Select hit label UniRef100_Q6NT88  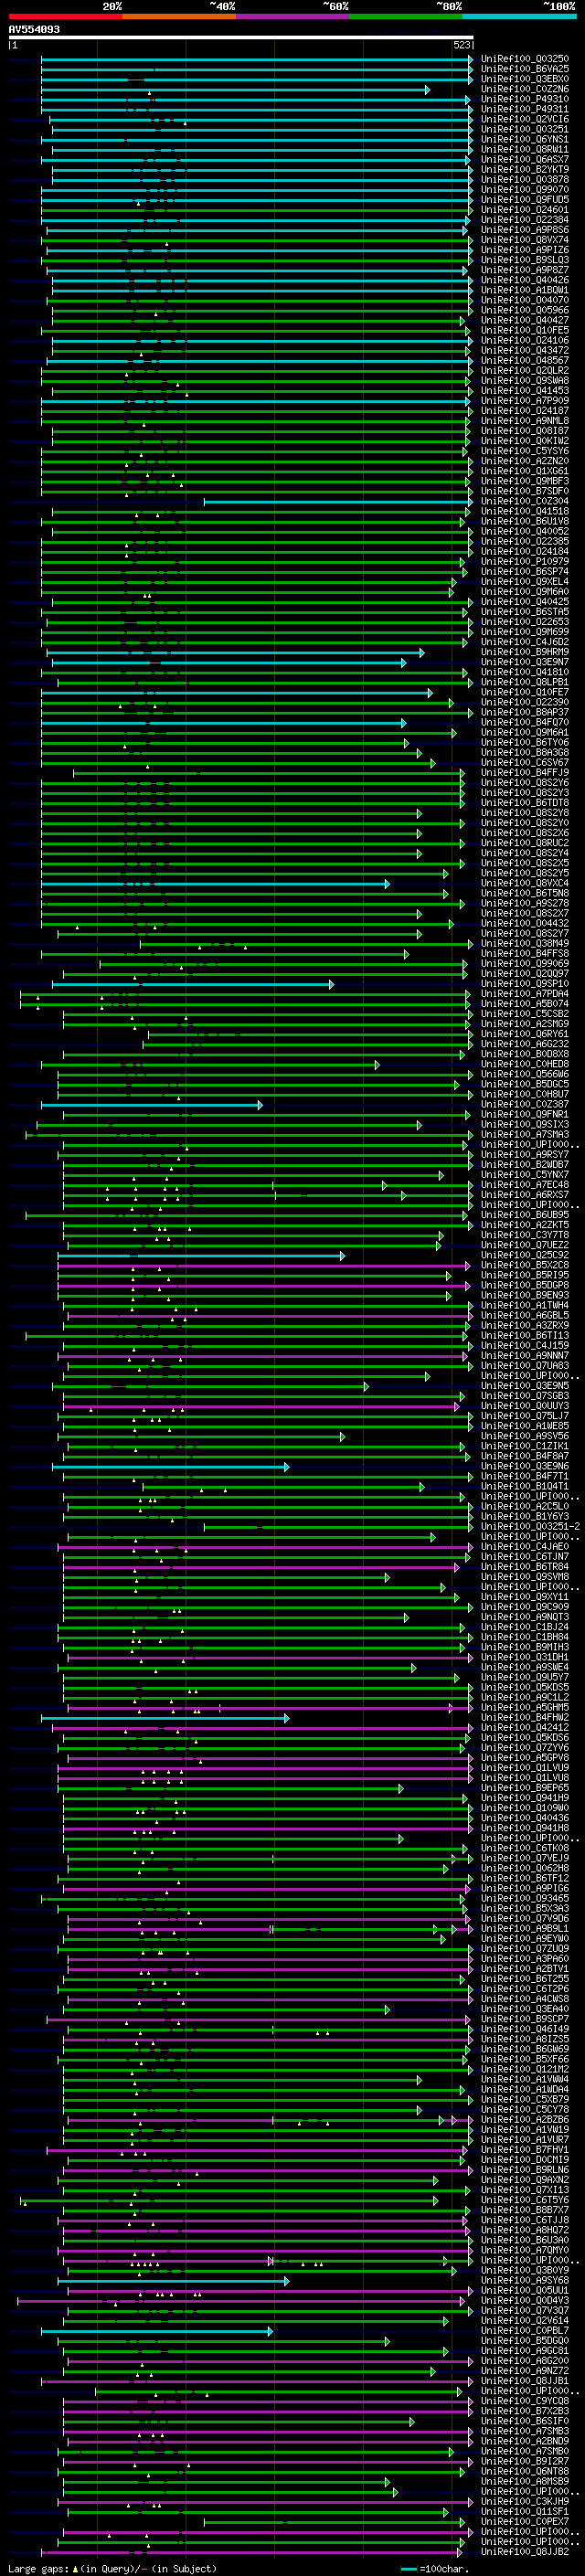524,2472
